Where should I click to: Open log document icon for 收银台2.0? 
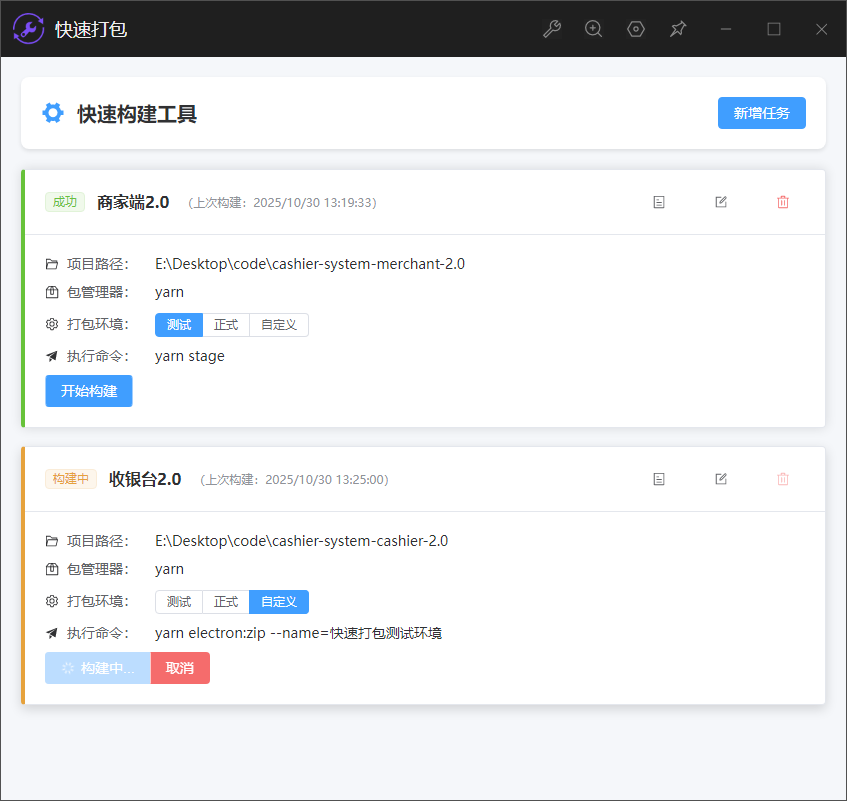point(659,479)
